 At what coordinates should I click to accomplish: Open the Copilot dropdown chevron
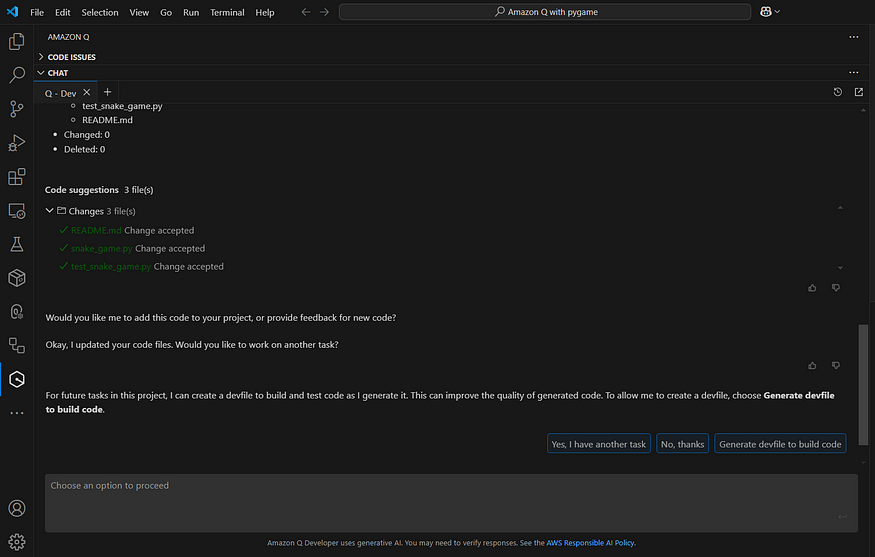pos(777,12)
